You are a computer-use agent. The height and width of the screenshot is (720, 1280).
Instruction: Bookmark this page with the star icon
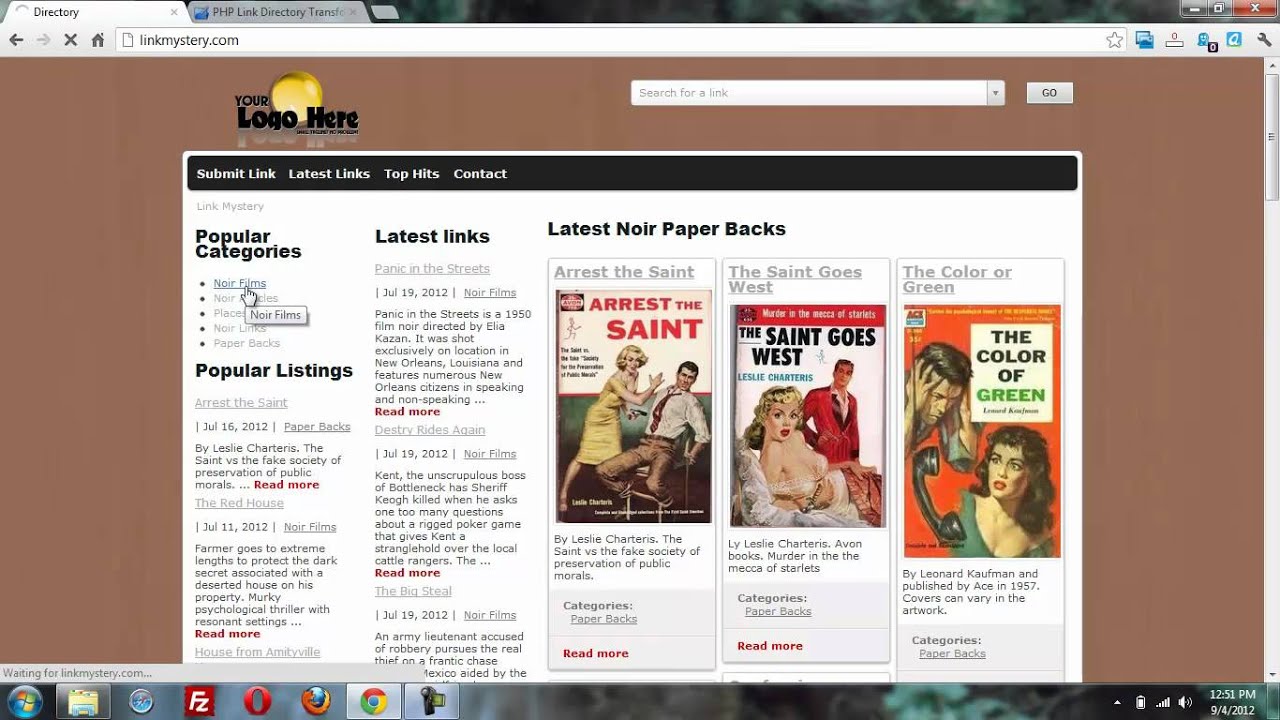click(x=1114, y=40)
